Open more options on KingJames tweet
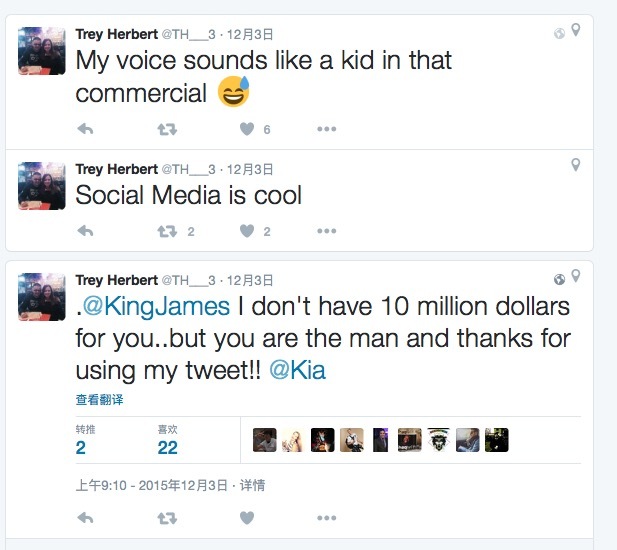The image size is (617, 550). point(327,518)
